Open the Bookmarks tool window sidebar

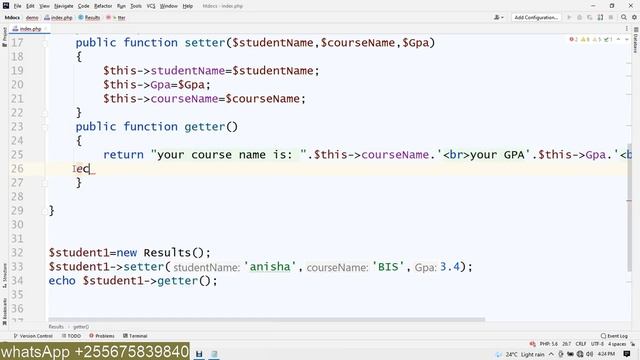pyautogui.click(x=4, y=311)
